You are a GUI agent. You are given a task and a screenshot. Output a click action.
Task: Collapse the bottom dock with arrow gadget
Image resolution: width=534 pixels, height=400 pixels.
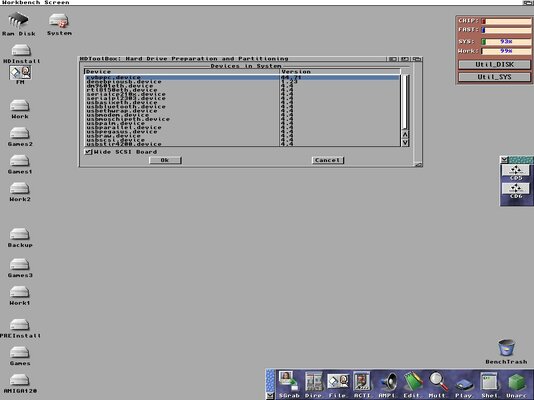270,396
